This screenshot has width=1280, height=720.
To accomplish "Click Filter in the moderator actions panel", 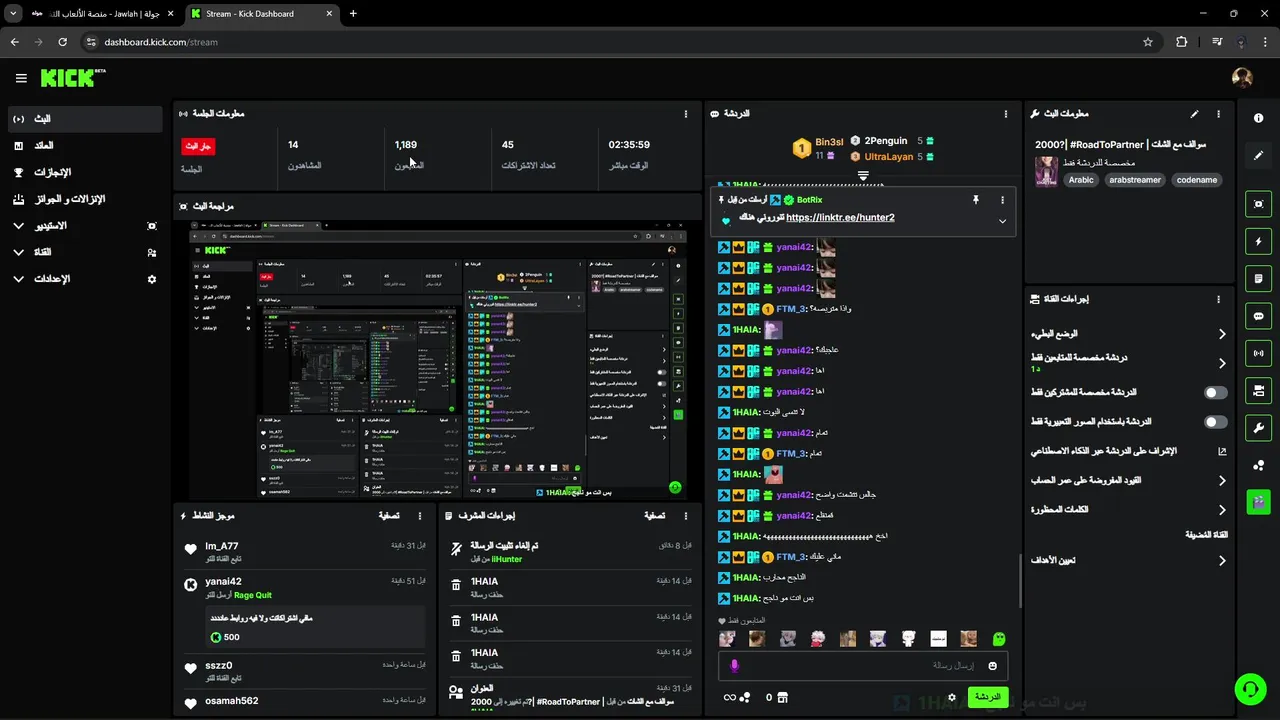I will pyautogui.click(x=654, y=516).
